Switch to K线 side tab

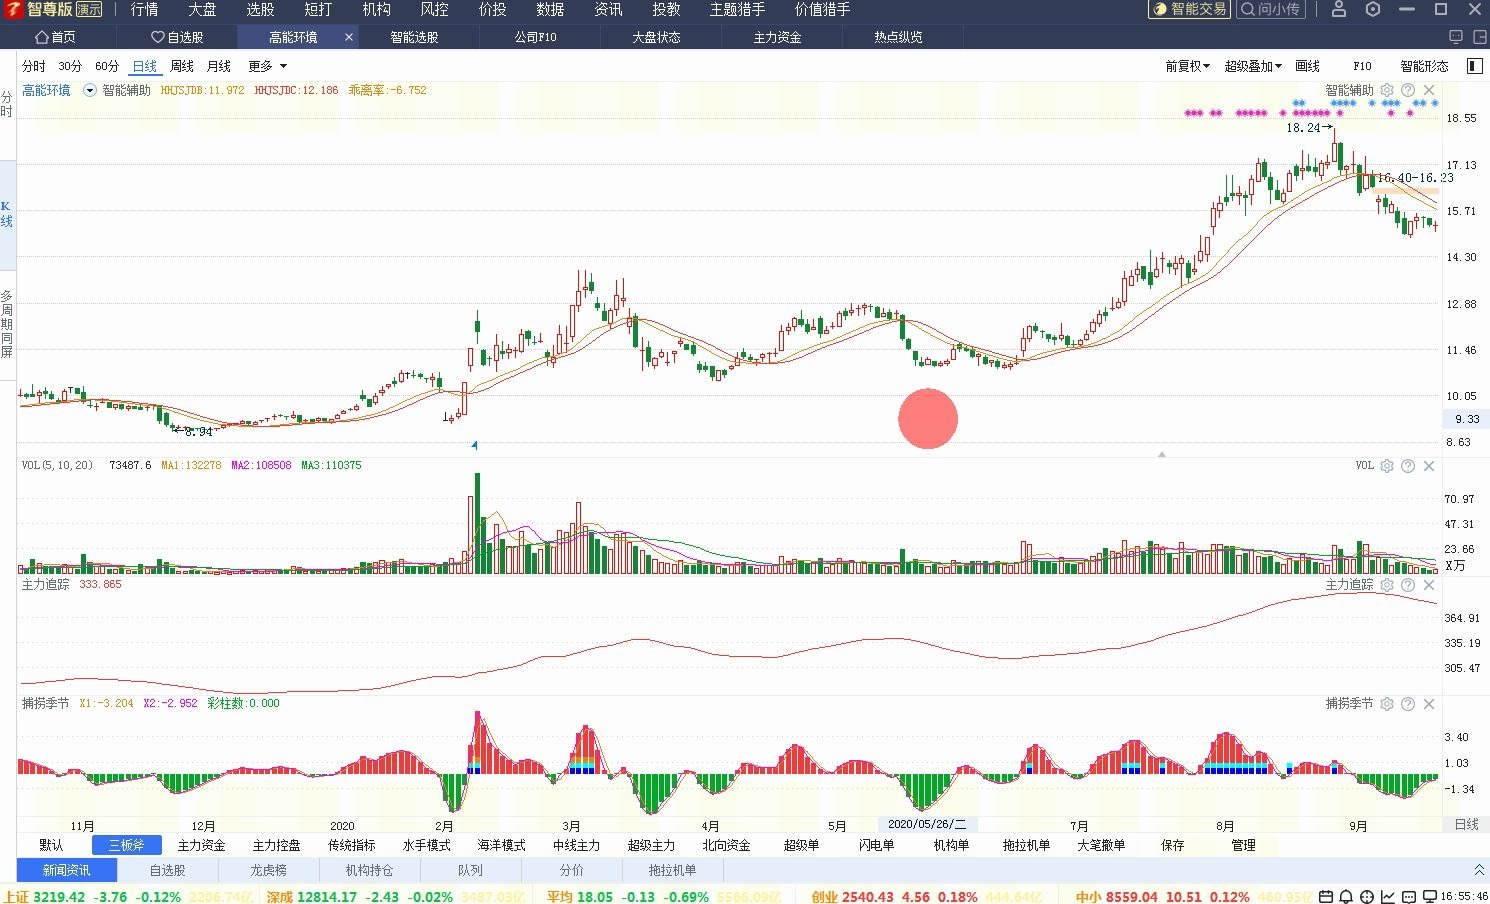[7, 214]
